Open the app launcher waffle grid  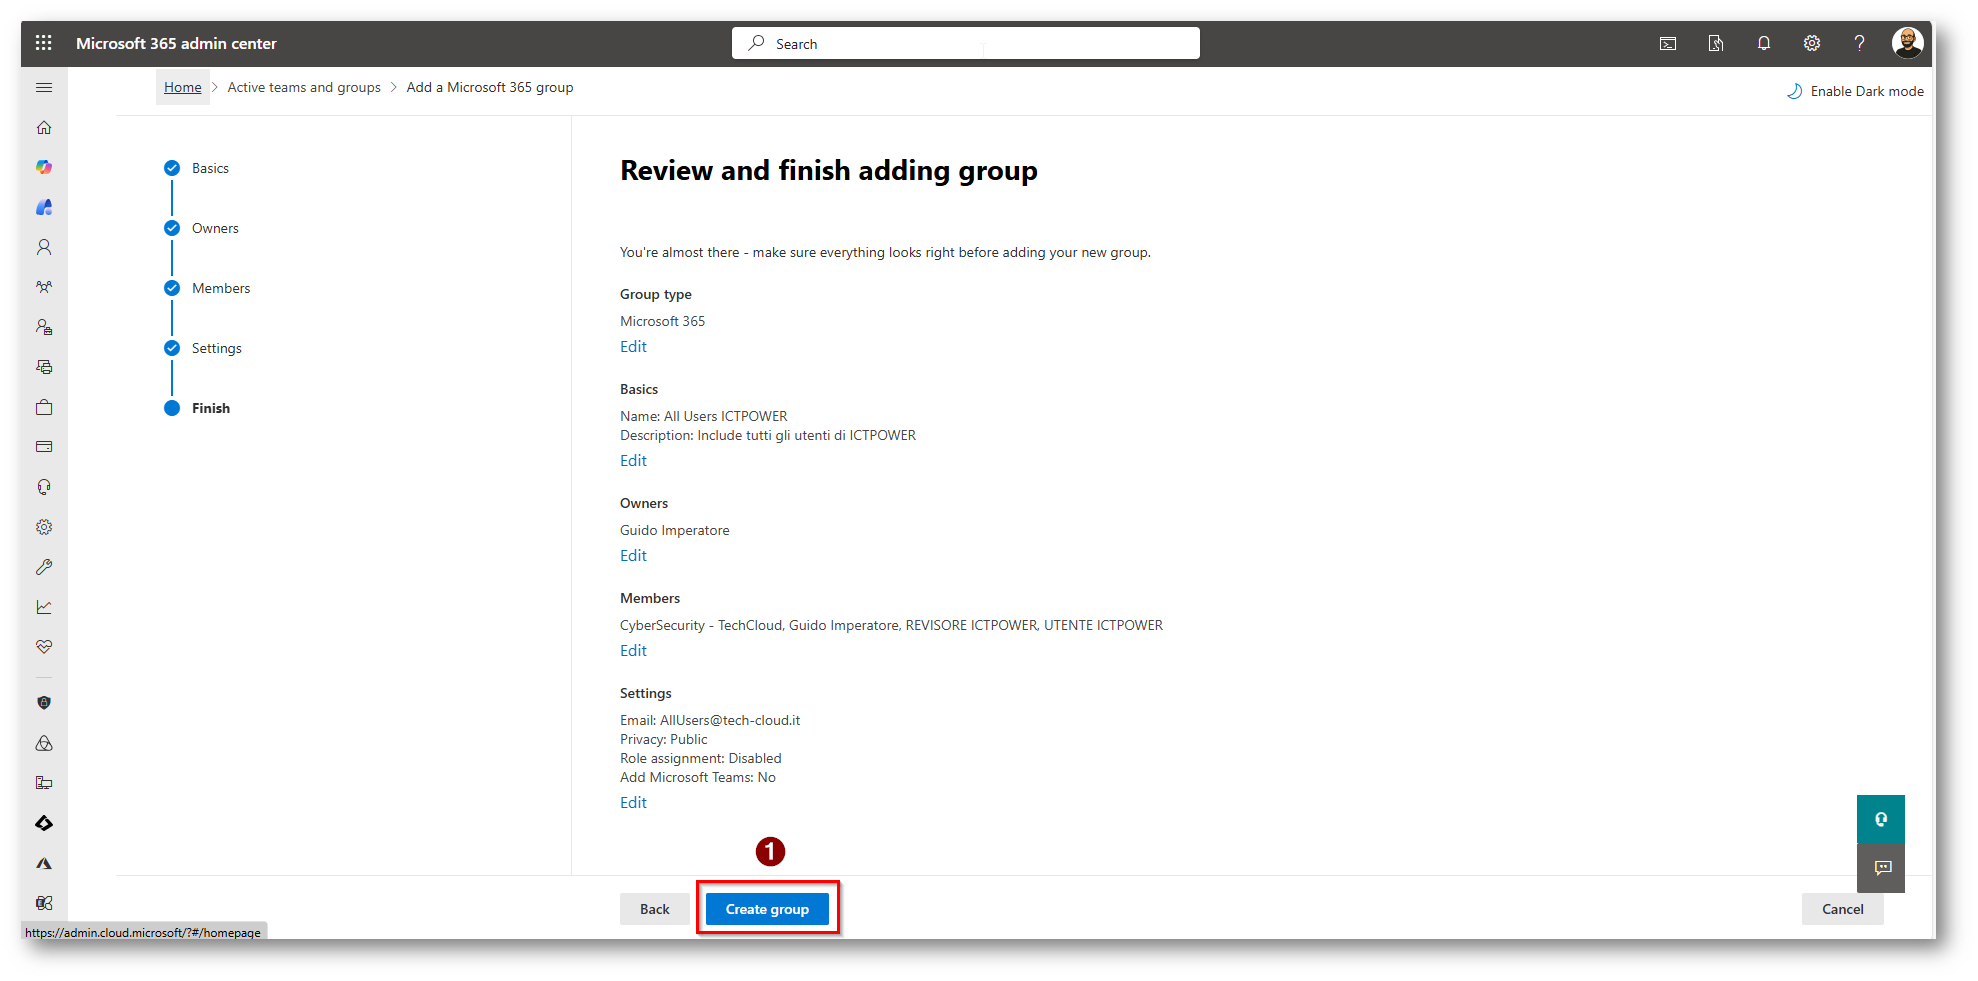(x=43, y=43)
